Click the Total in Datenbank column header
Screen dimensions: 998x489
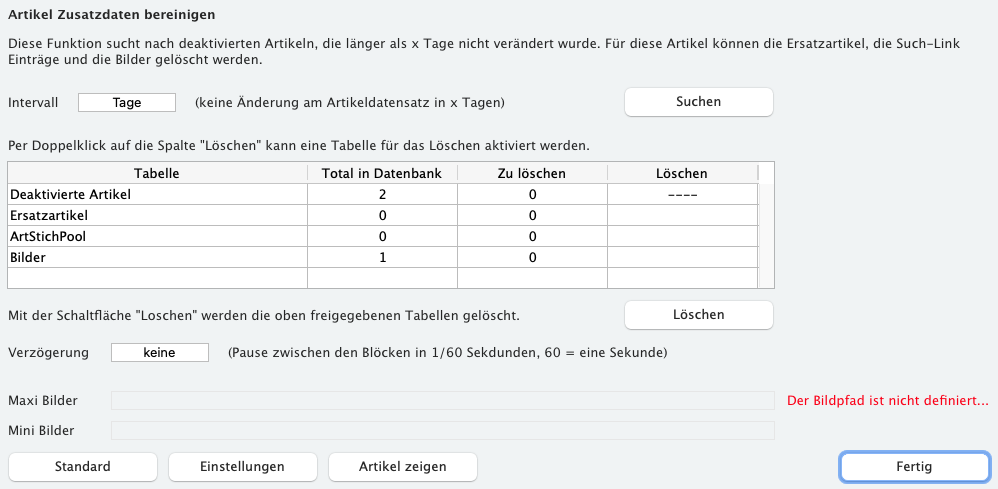tap(382, 173)
